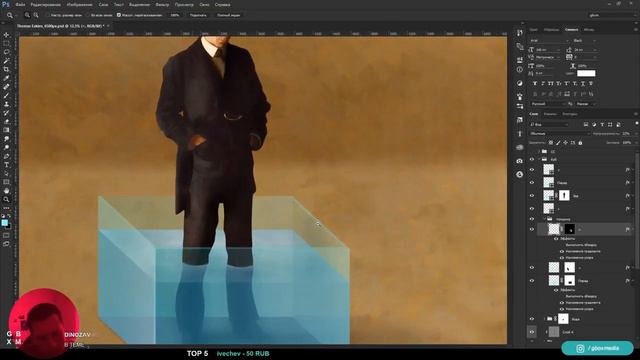This screenshot has width=640, height=360.
Task: Open the Справка menu
Action: (222, 5)
